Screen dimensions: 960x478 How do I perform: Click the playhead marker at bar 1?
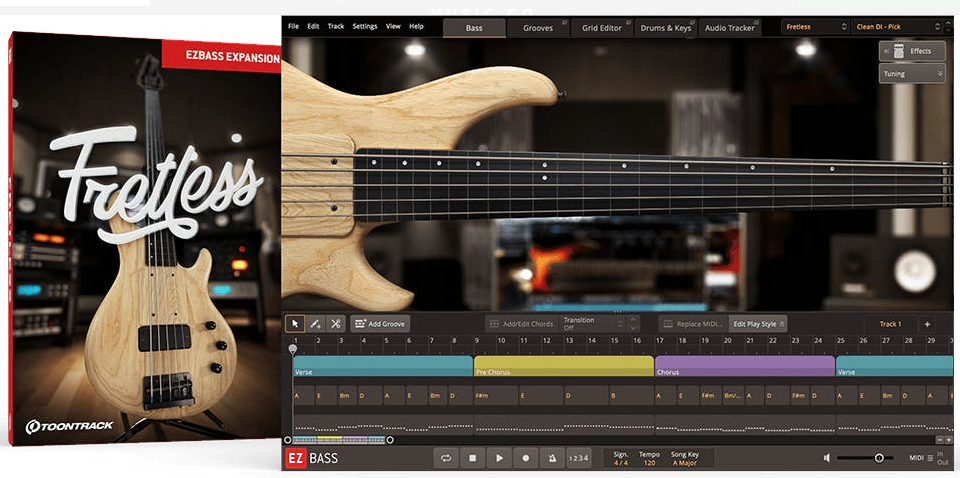tap(293, 349)
